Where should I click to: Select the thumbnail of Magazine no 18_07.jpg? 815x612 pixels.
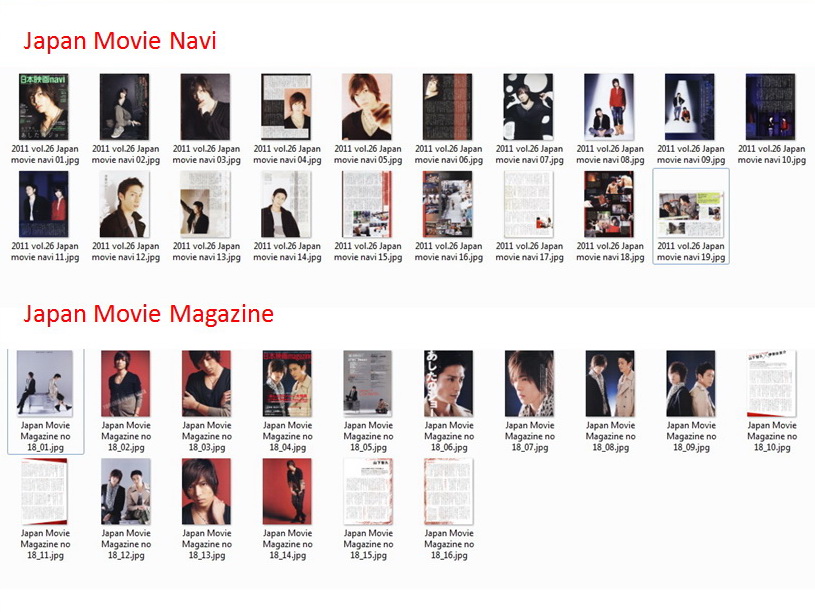(530, 383)
